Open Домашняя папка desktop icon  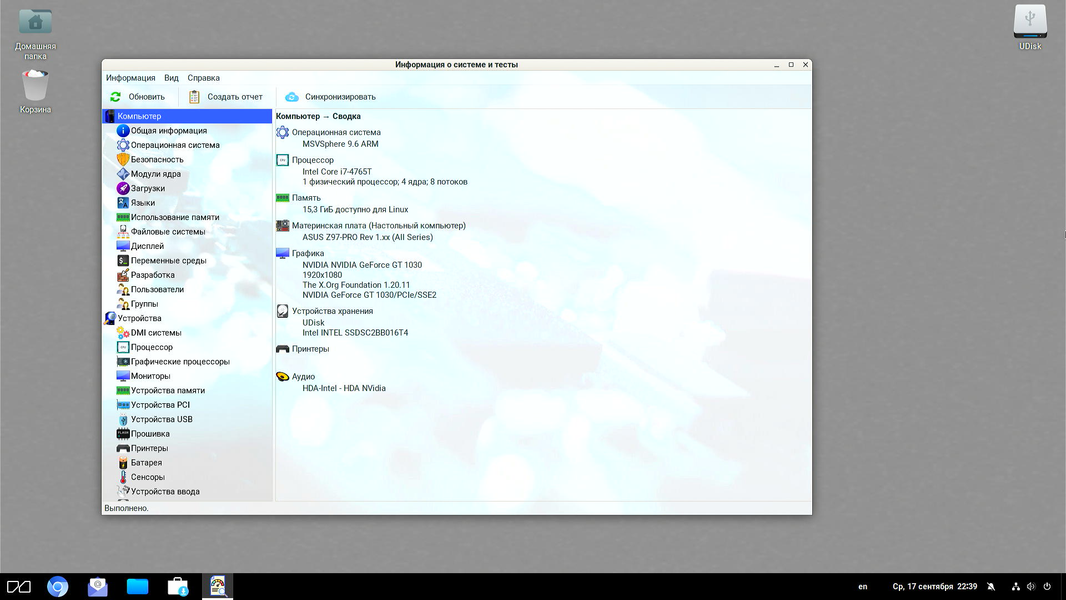(x=35, y=34)
